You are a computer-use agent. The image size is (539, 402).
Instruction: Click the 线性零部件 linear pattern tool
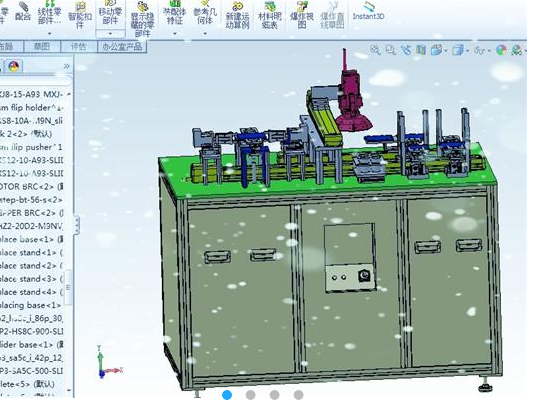50,13
